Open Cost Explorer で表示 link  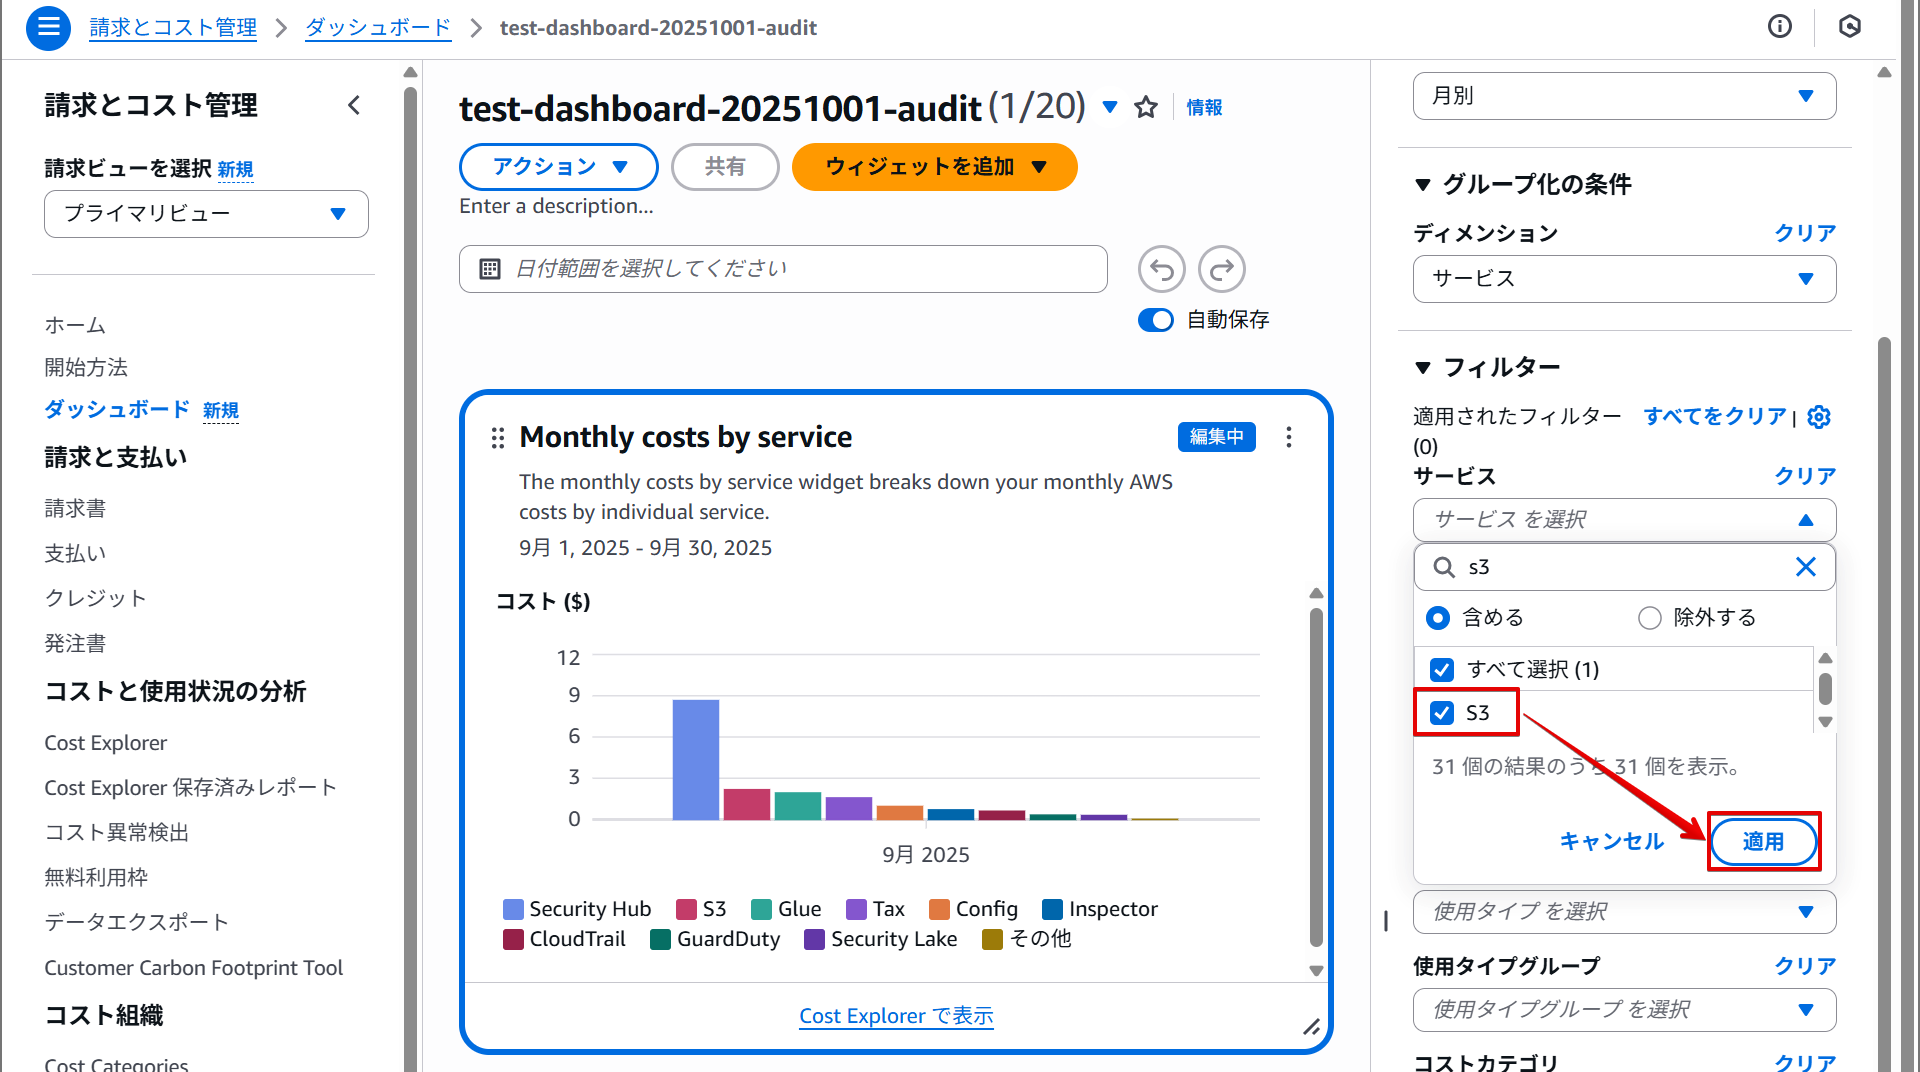pyautogui.click(x=895, y=1015)
